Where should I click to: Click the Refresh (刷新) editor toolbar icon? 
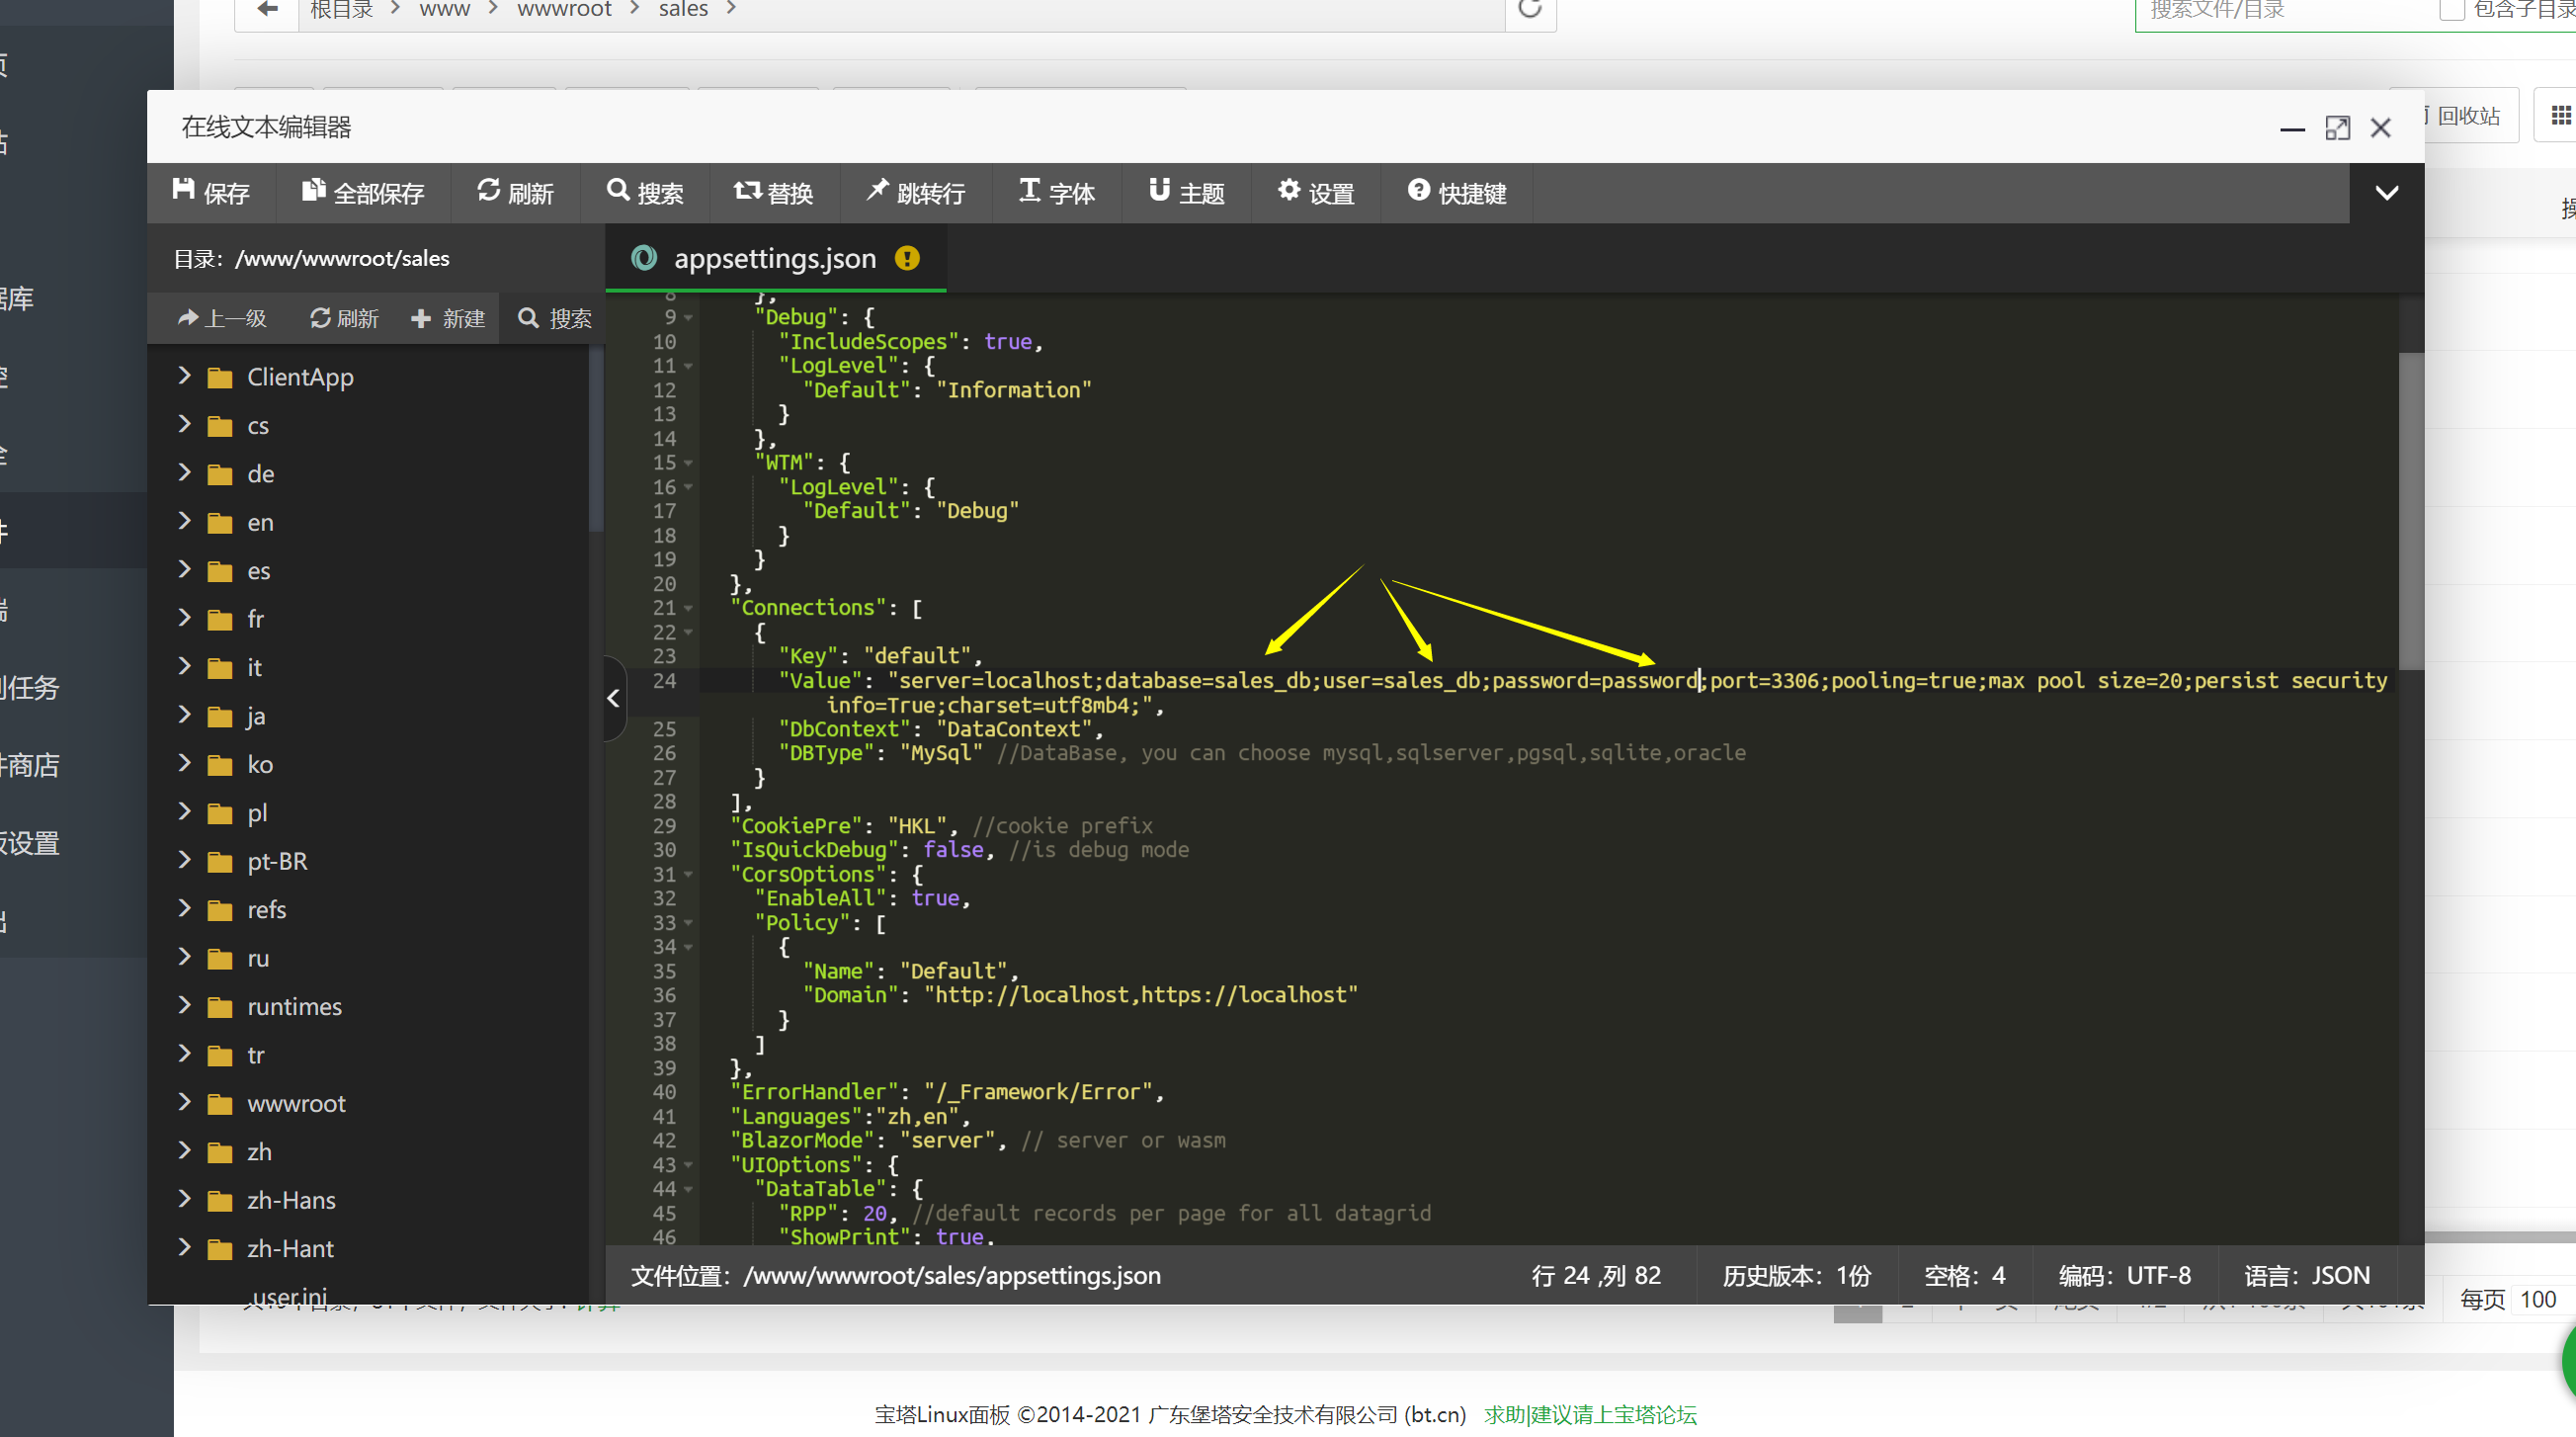(x=488, y=191)
